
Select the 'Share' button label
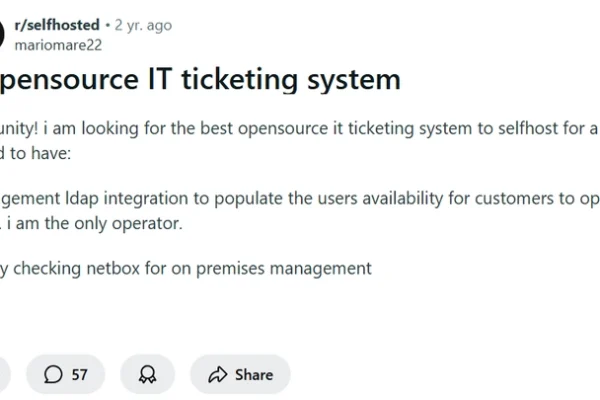coord(254,375)
